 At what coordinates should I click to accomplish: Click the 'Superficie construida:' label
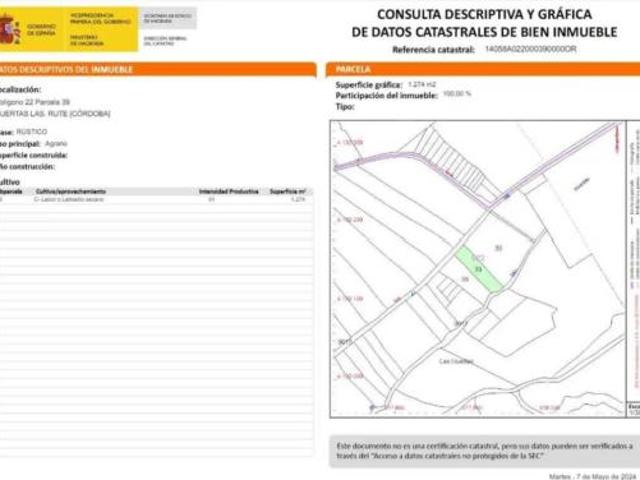[33, 156]
